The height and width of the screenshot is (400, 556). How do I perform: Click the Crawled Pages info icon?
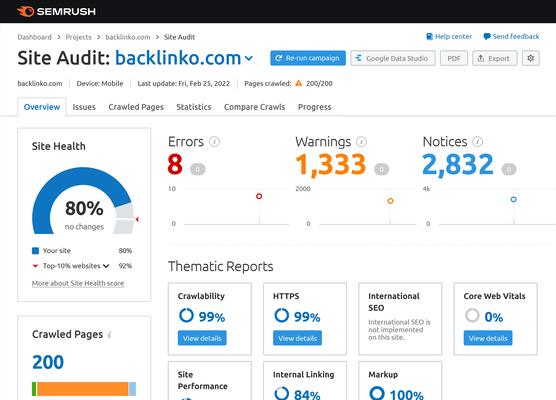coord(110,334)
